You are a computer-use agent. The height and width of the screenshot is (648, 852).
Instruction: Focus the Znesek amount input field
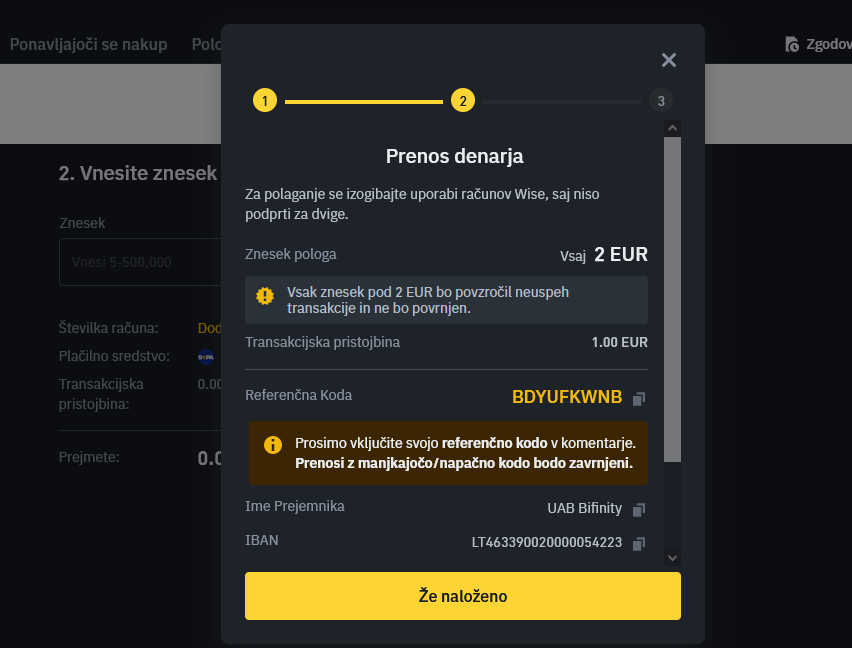(140, 262)
